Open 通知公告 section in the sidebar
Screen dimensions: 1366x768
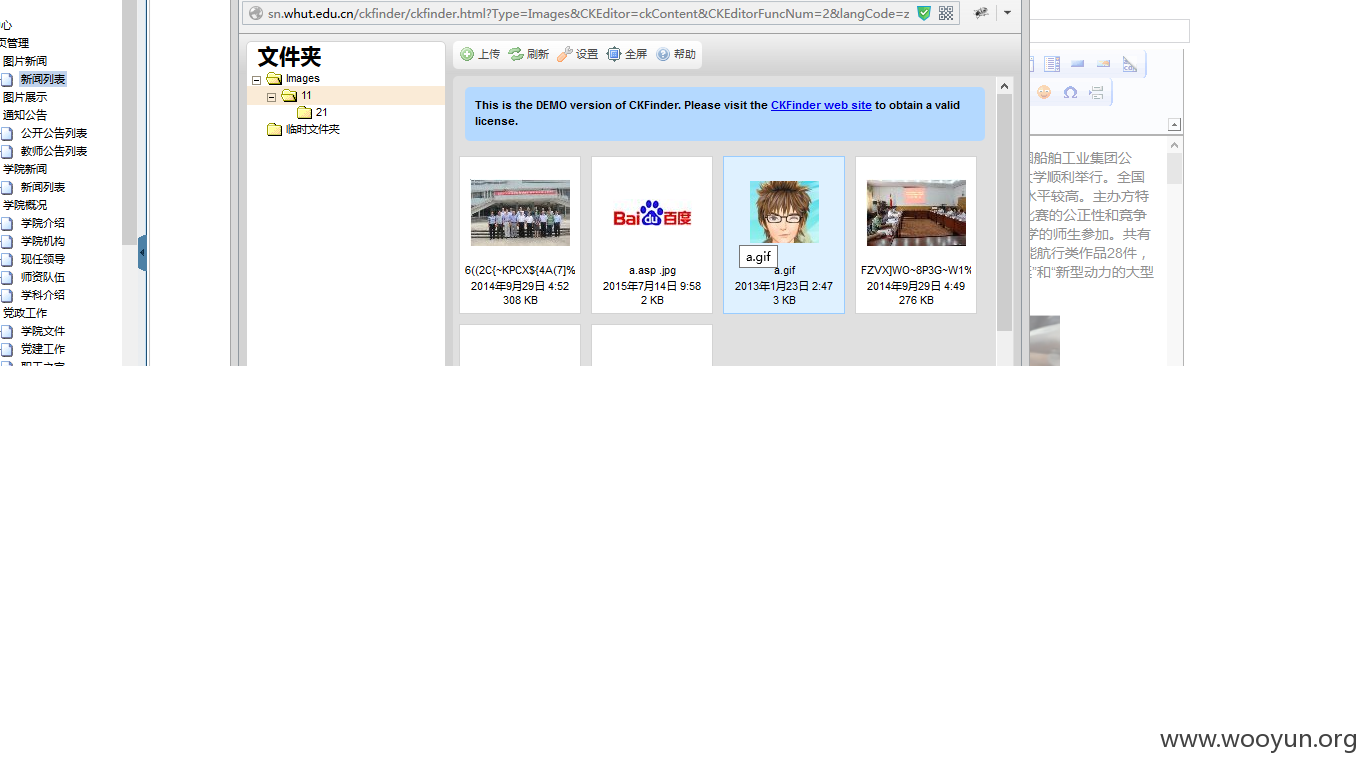click(x=25, y=115)
